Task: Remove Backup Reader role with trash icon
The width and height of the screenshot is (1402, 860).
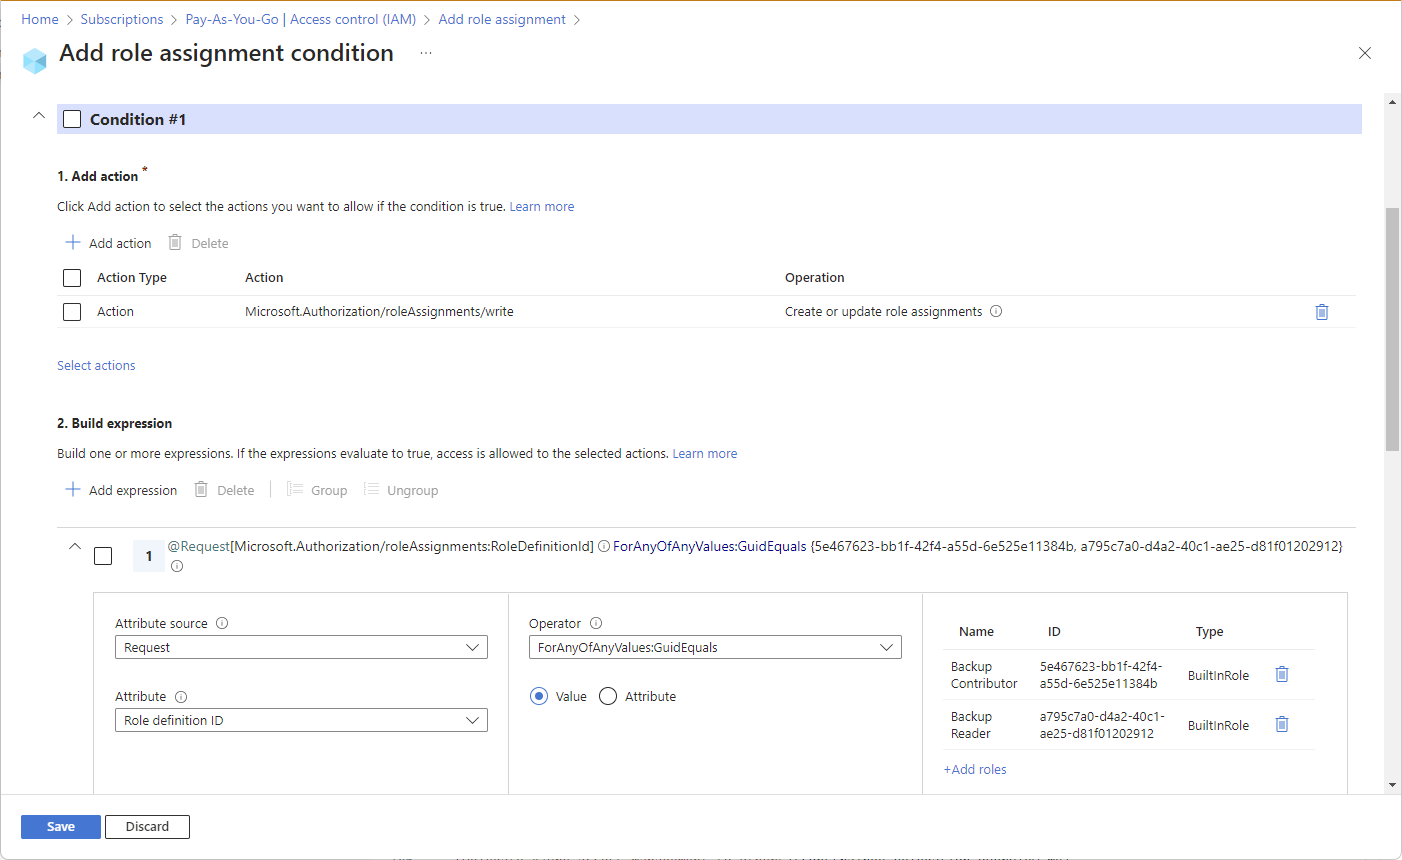Action: [1281, 725]
